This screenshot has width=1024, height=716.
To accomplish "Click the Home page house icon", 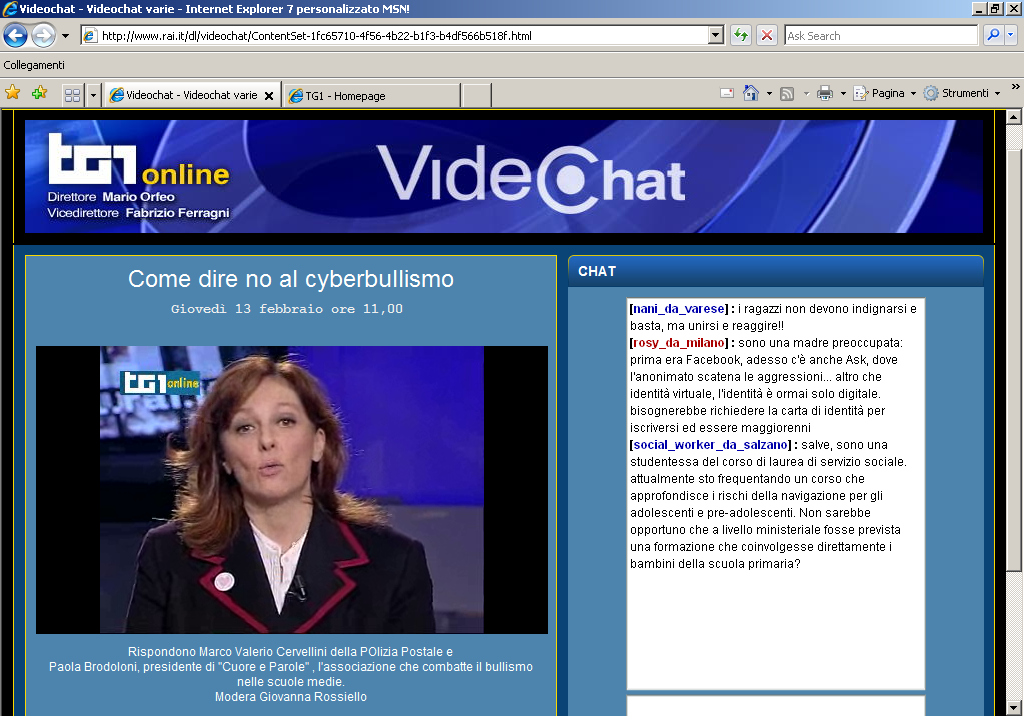I will tap(751, 93).
